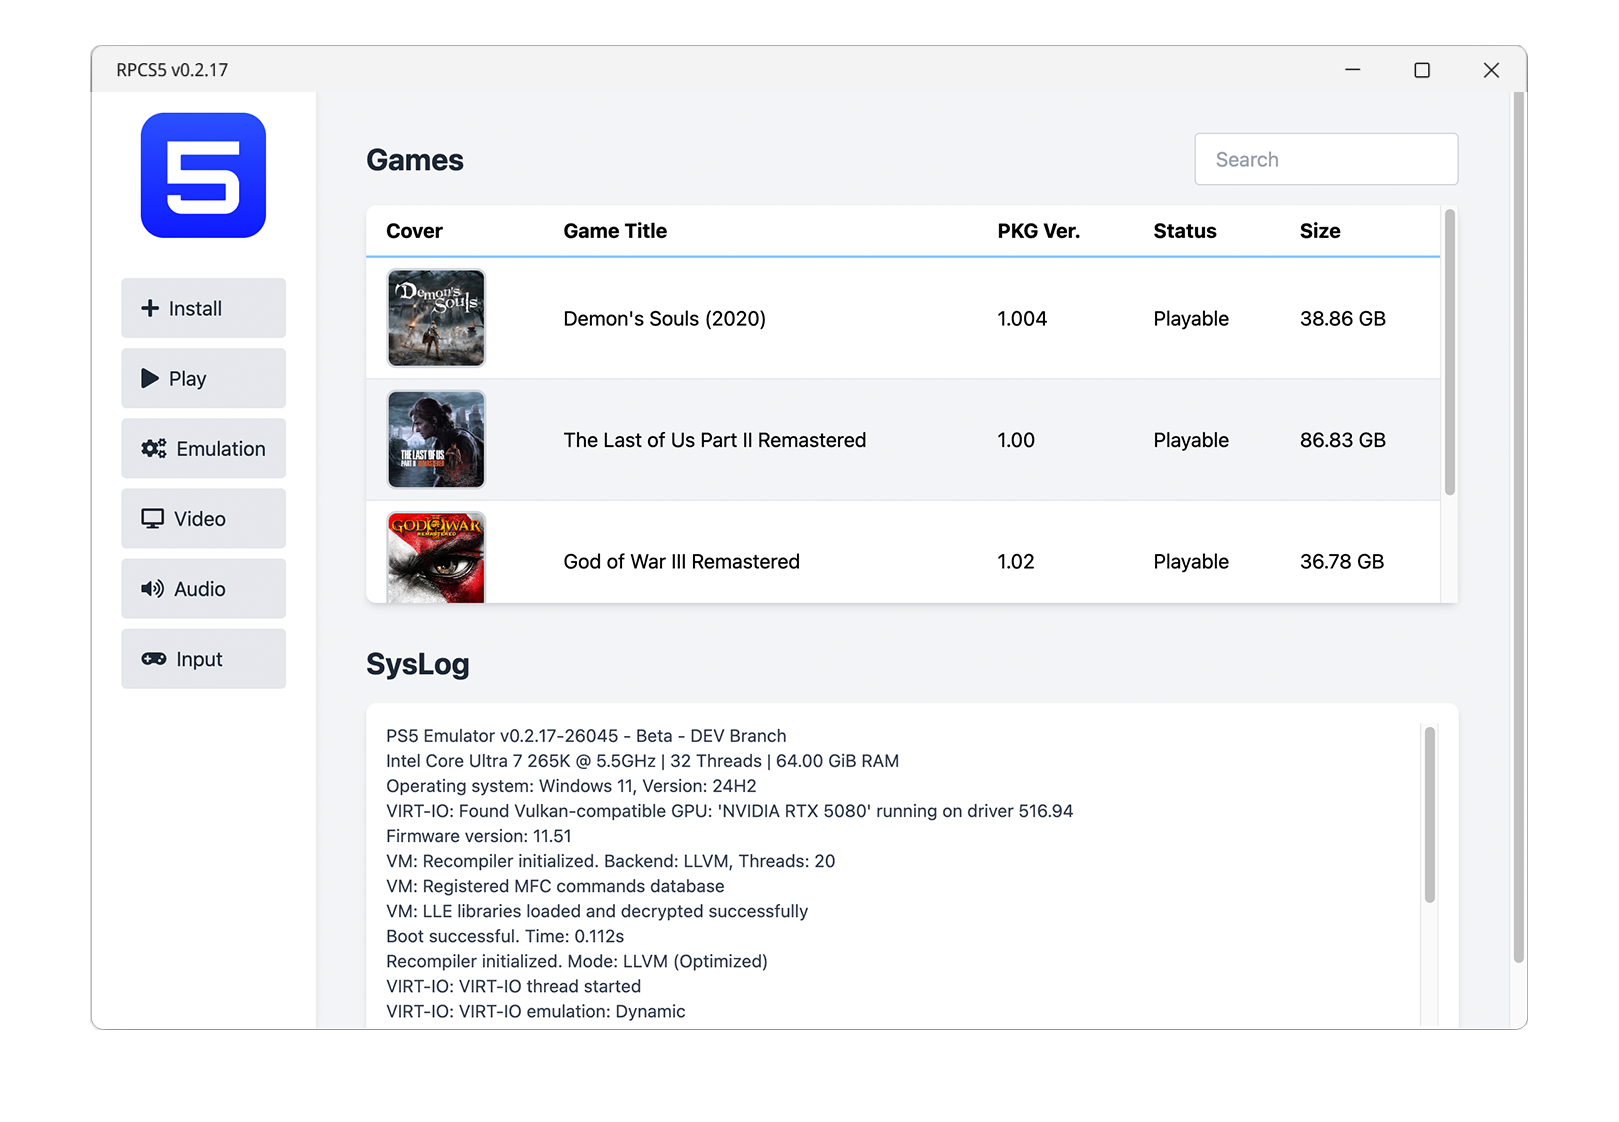
Task: Sort by the Cover column header
Action: [414, 231]
